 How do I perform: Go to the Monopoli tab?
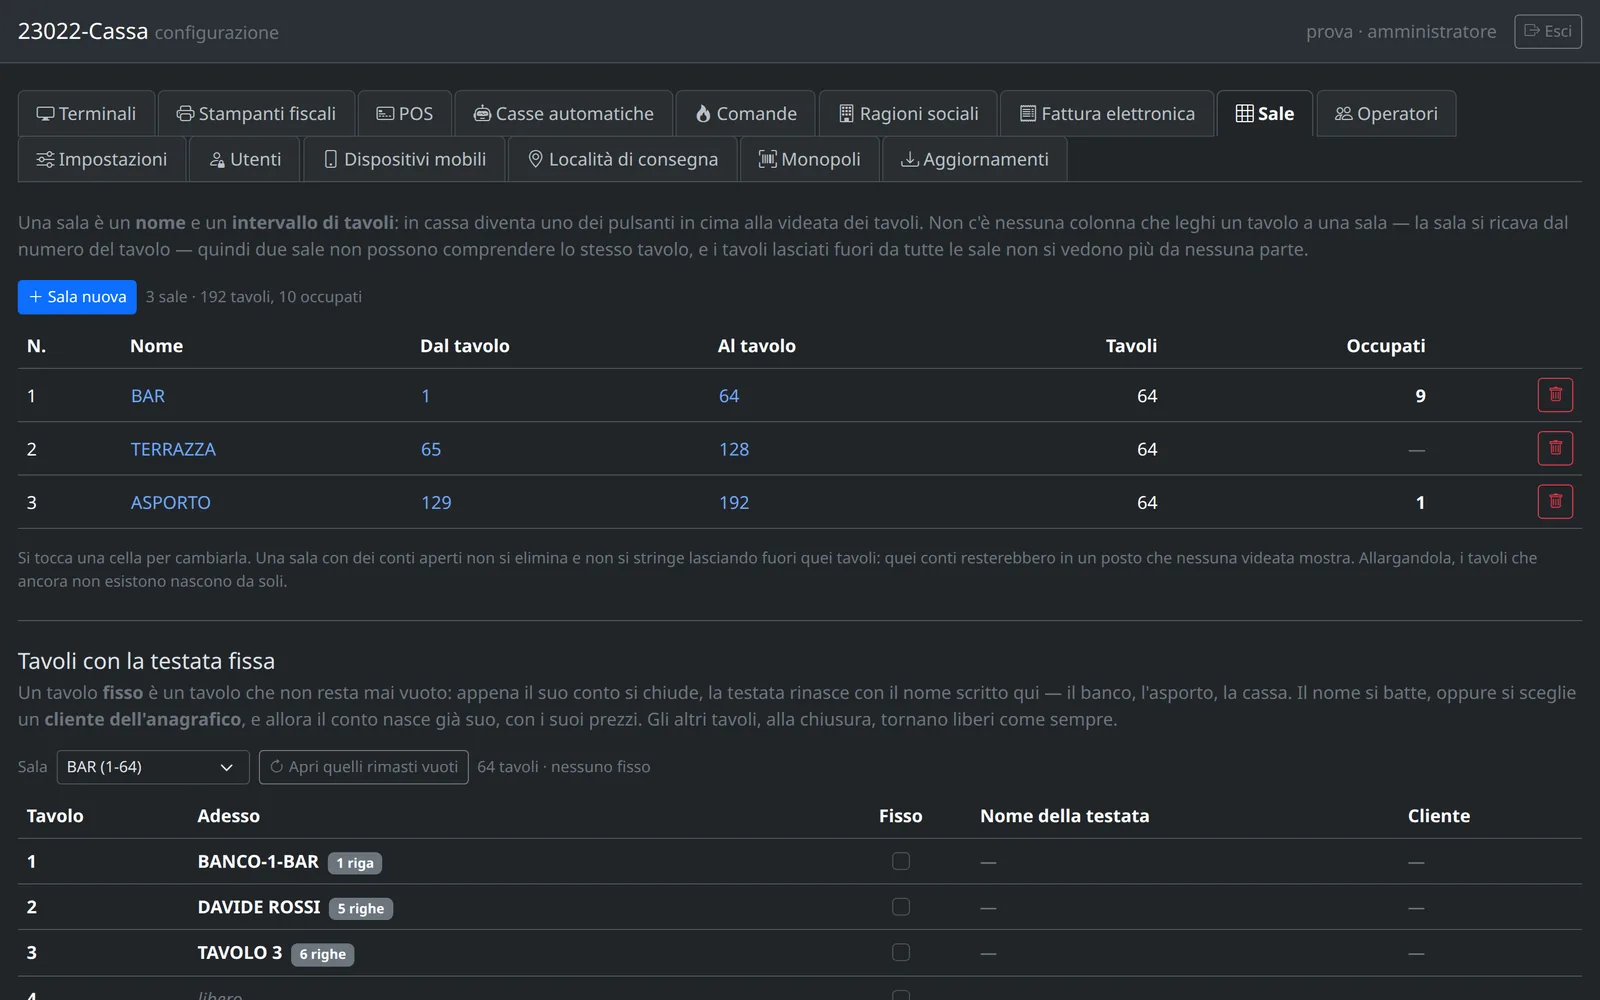[x=810, y=159]
